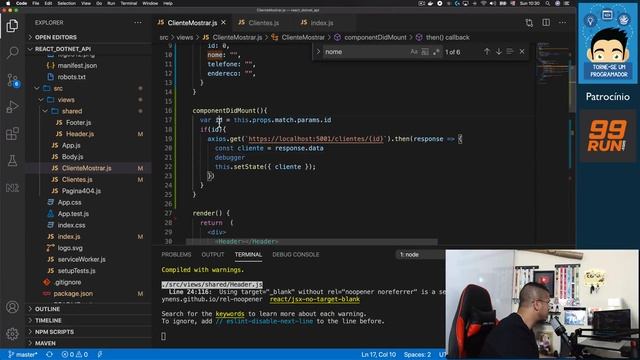
Task: Open Footer.js file in explorer
Action: [78, 122]
